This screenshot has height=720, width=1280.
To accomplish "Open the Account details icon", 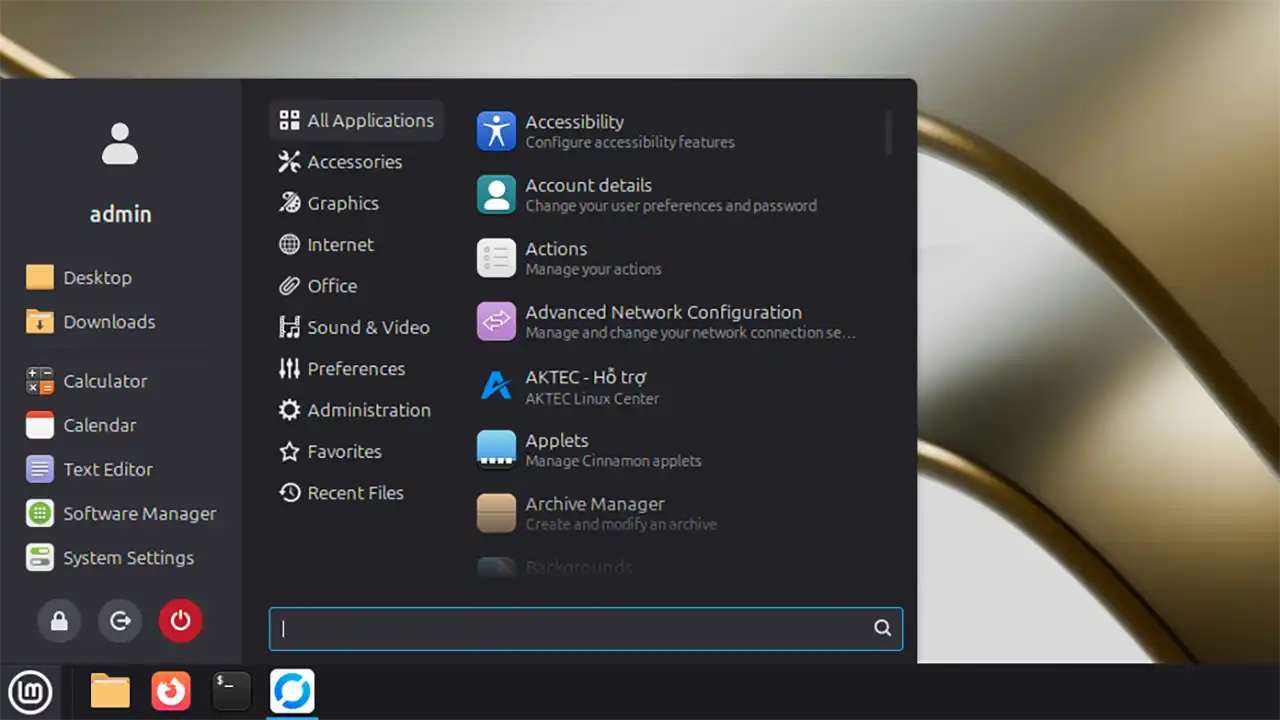I will [x=496, y=195].
